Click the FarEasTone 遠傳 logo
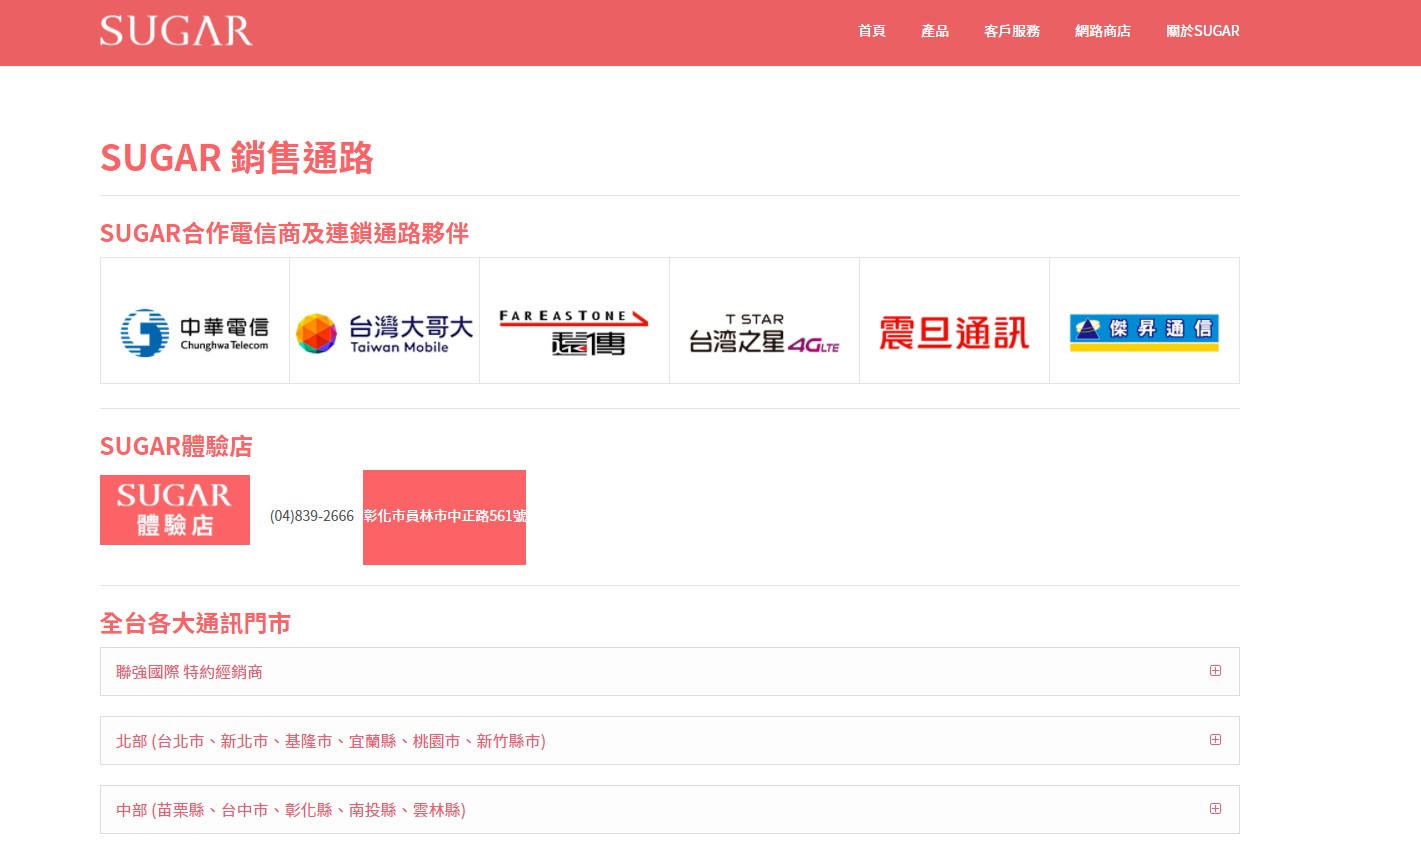The image size is (1421, 844). [574, 332]
